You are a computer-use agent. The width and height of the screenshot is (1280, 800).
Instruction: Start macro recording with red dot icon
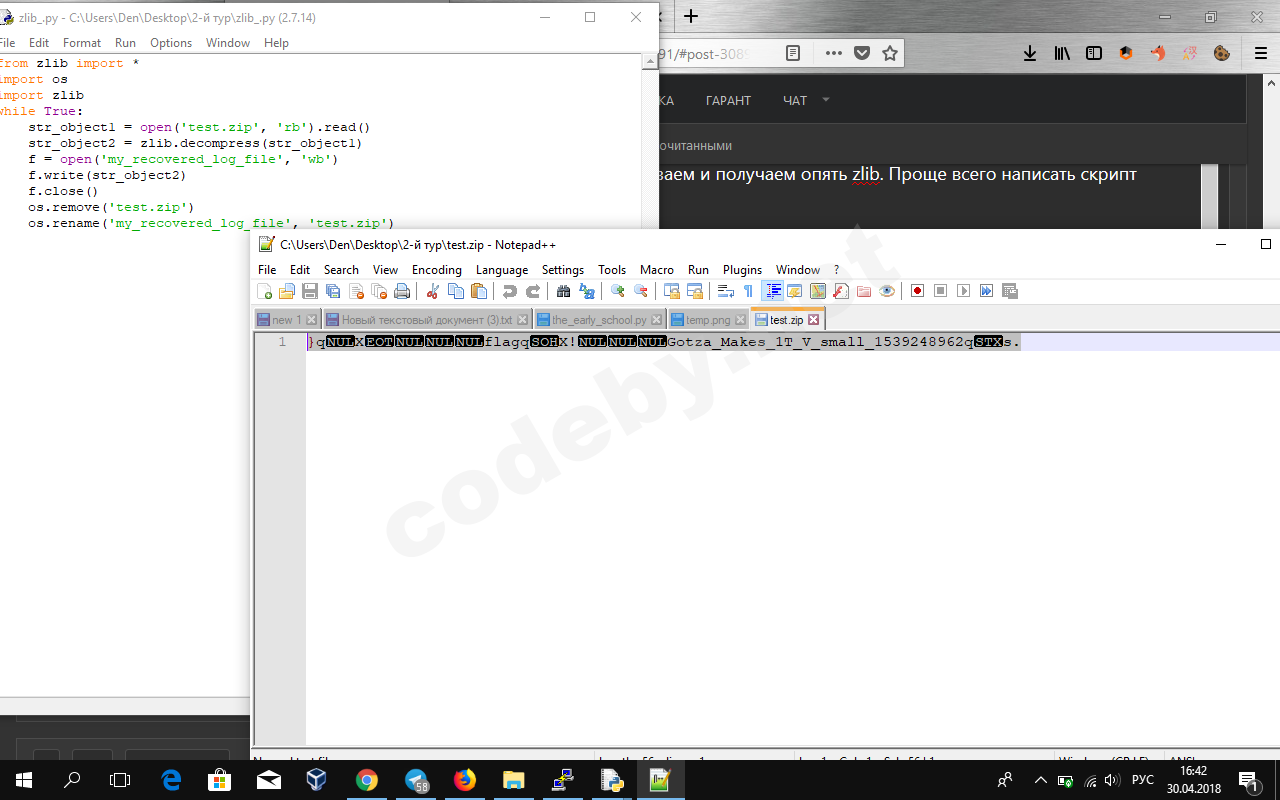pos(917,291)
